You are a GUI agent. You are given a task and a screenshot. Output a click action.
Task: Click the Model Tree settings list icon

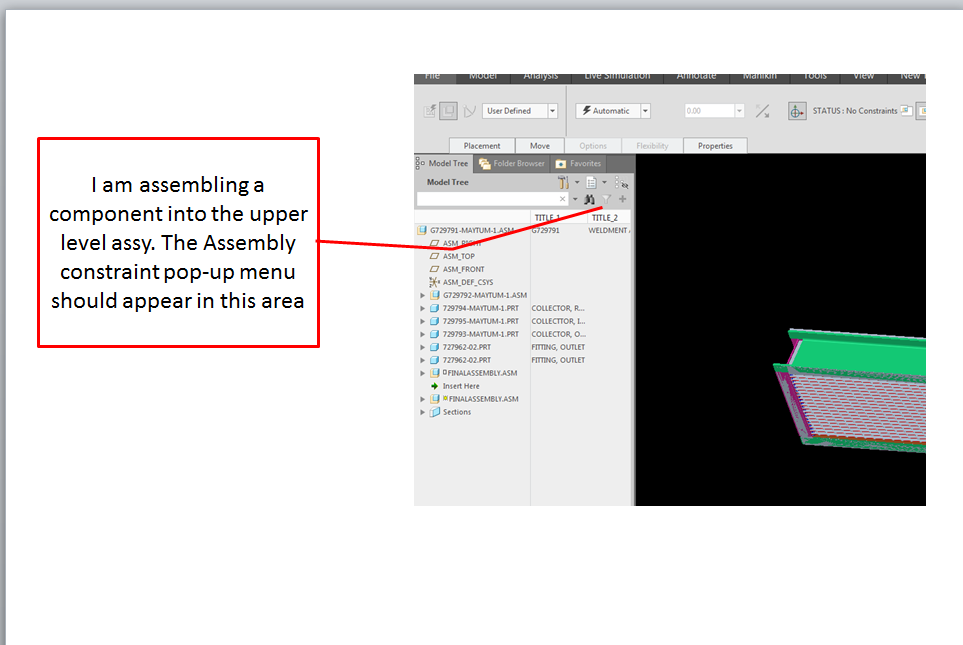tap(592, 182)
